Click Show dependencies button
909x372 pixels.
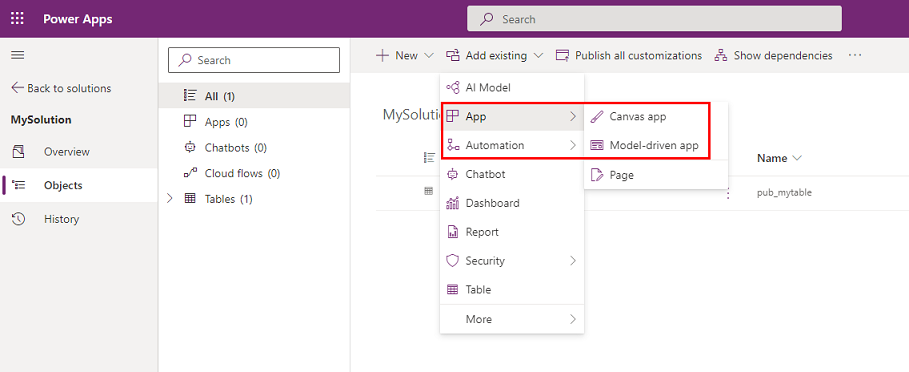pos(773,56)
